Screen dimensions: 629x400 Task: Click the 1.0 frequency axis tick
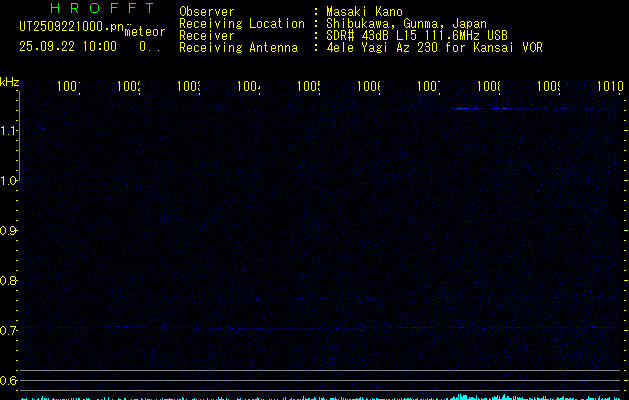(9, 181)
